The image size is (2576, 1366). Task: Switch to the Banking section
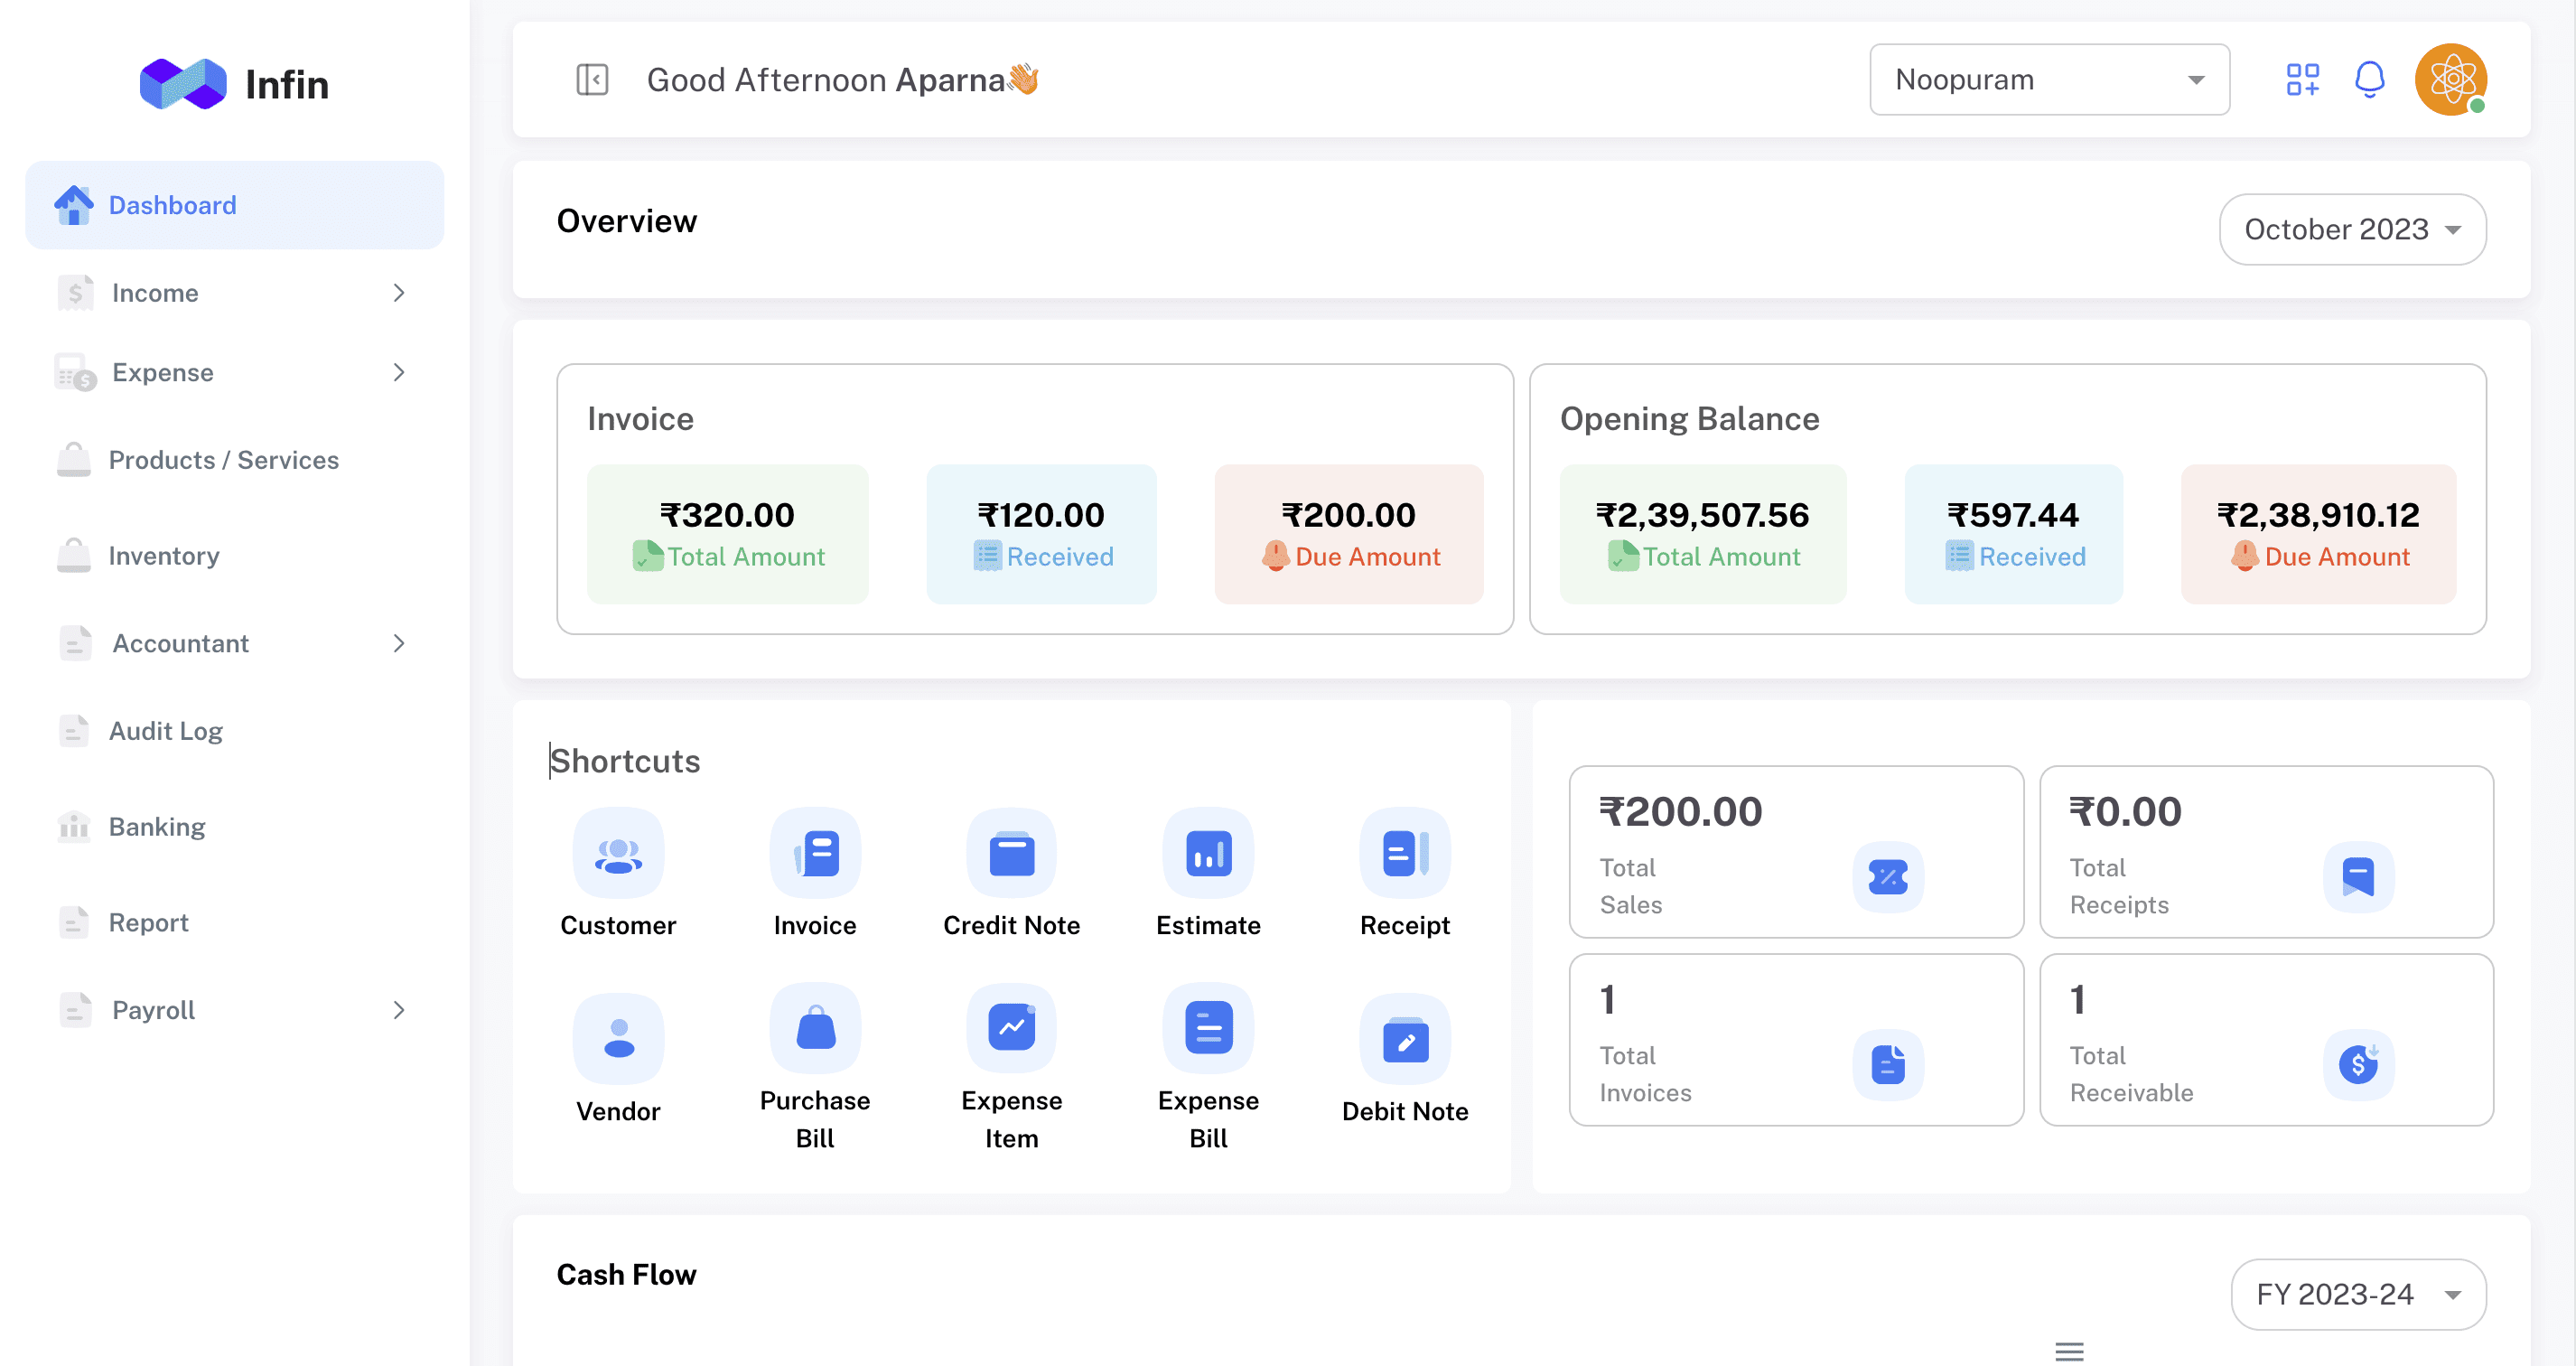tap(156, 826)
